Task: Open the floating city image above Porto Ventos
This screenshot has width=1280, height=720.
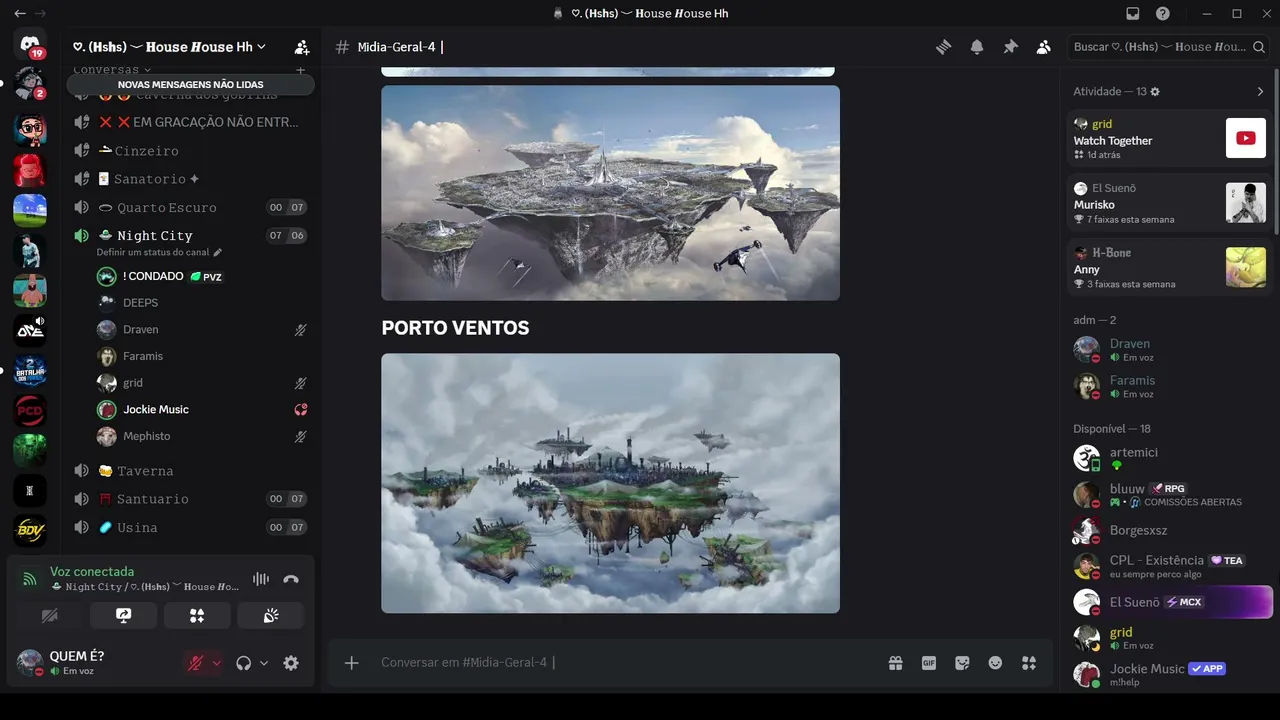Action: coord(610,193)
